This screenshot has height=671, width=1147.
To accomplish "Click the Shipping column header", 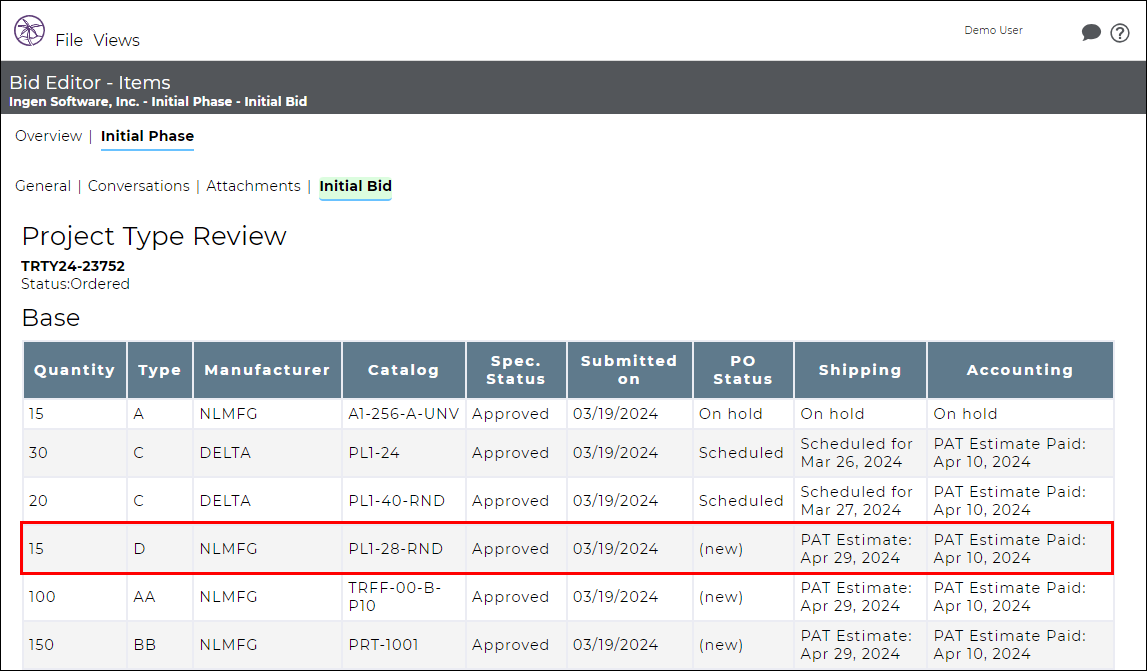I will coord(860,370).
